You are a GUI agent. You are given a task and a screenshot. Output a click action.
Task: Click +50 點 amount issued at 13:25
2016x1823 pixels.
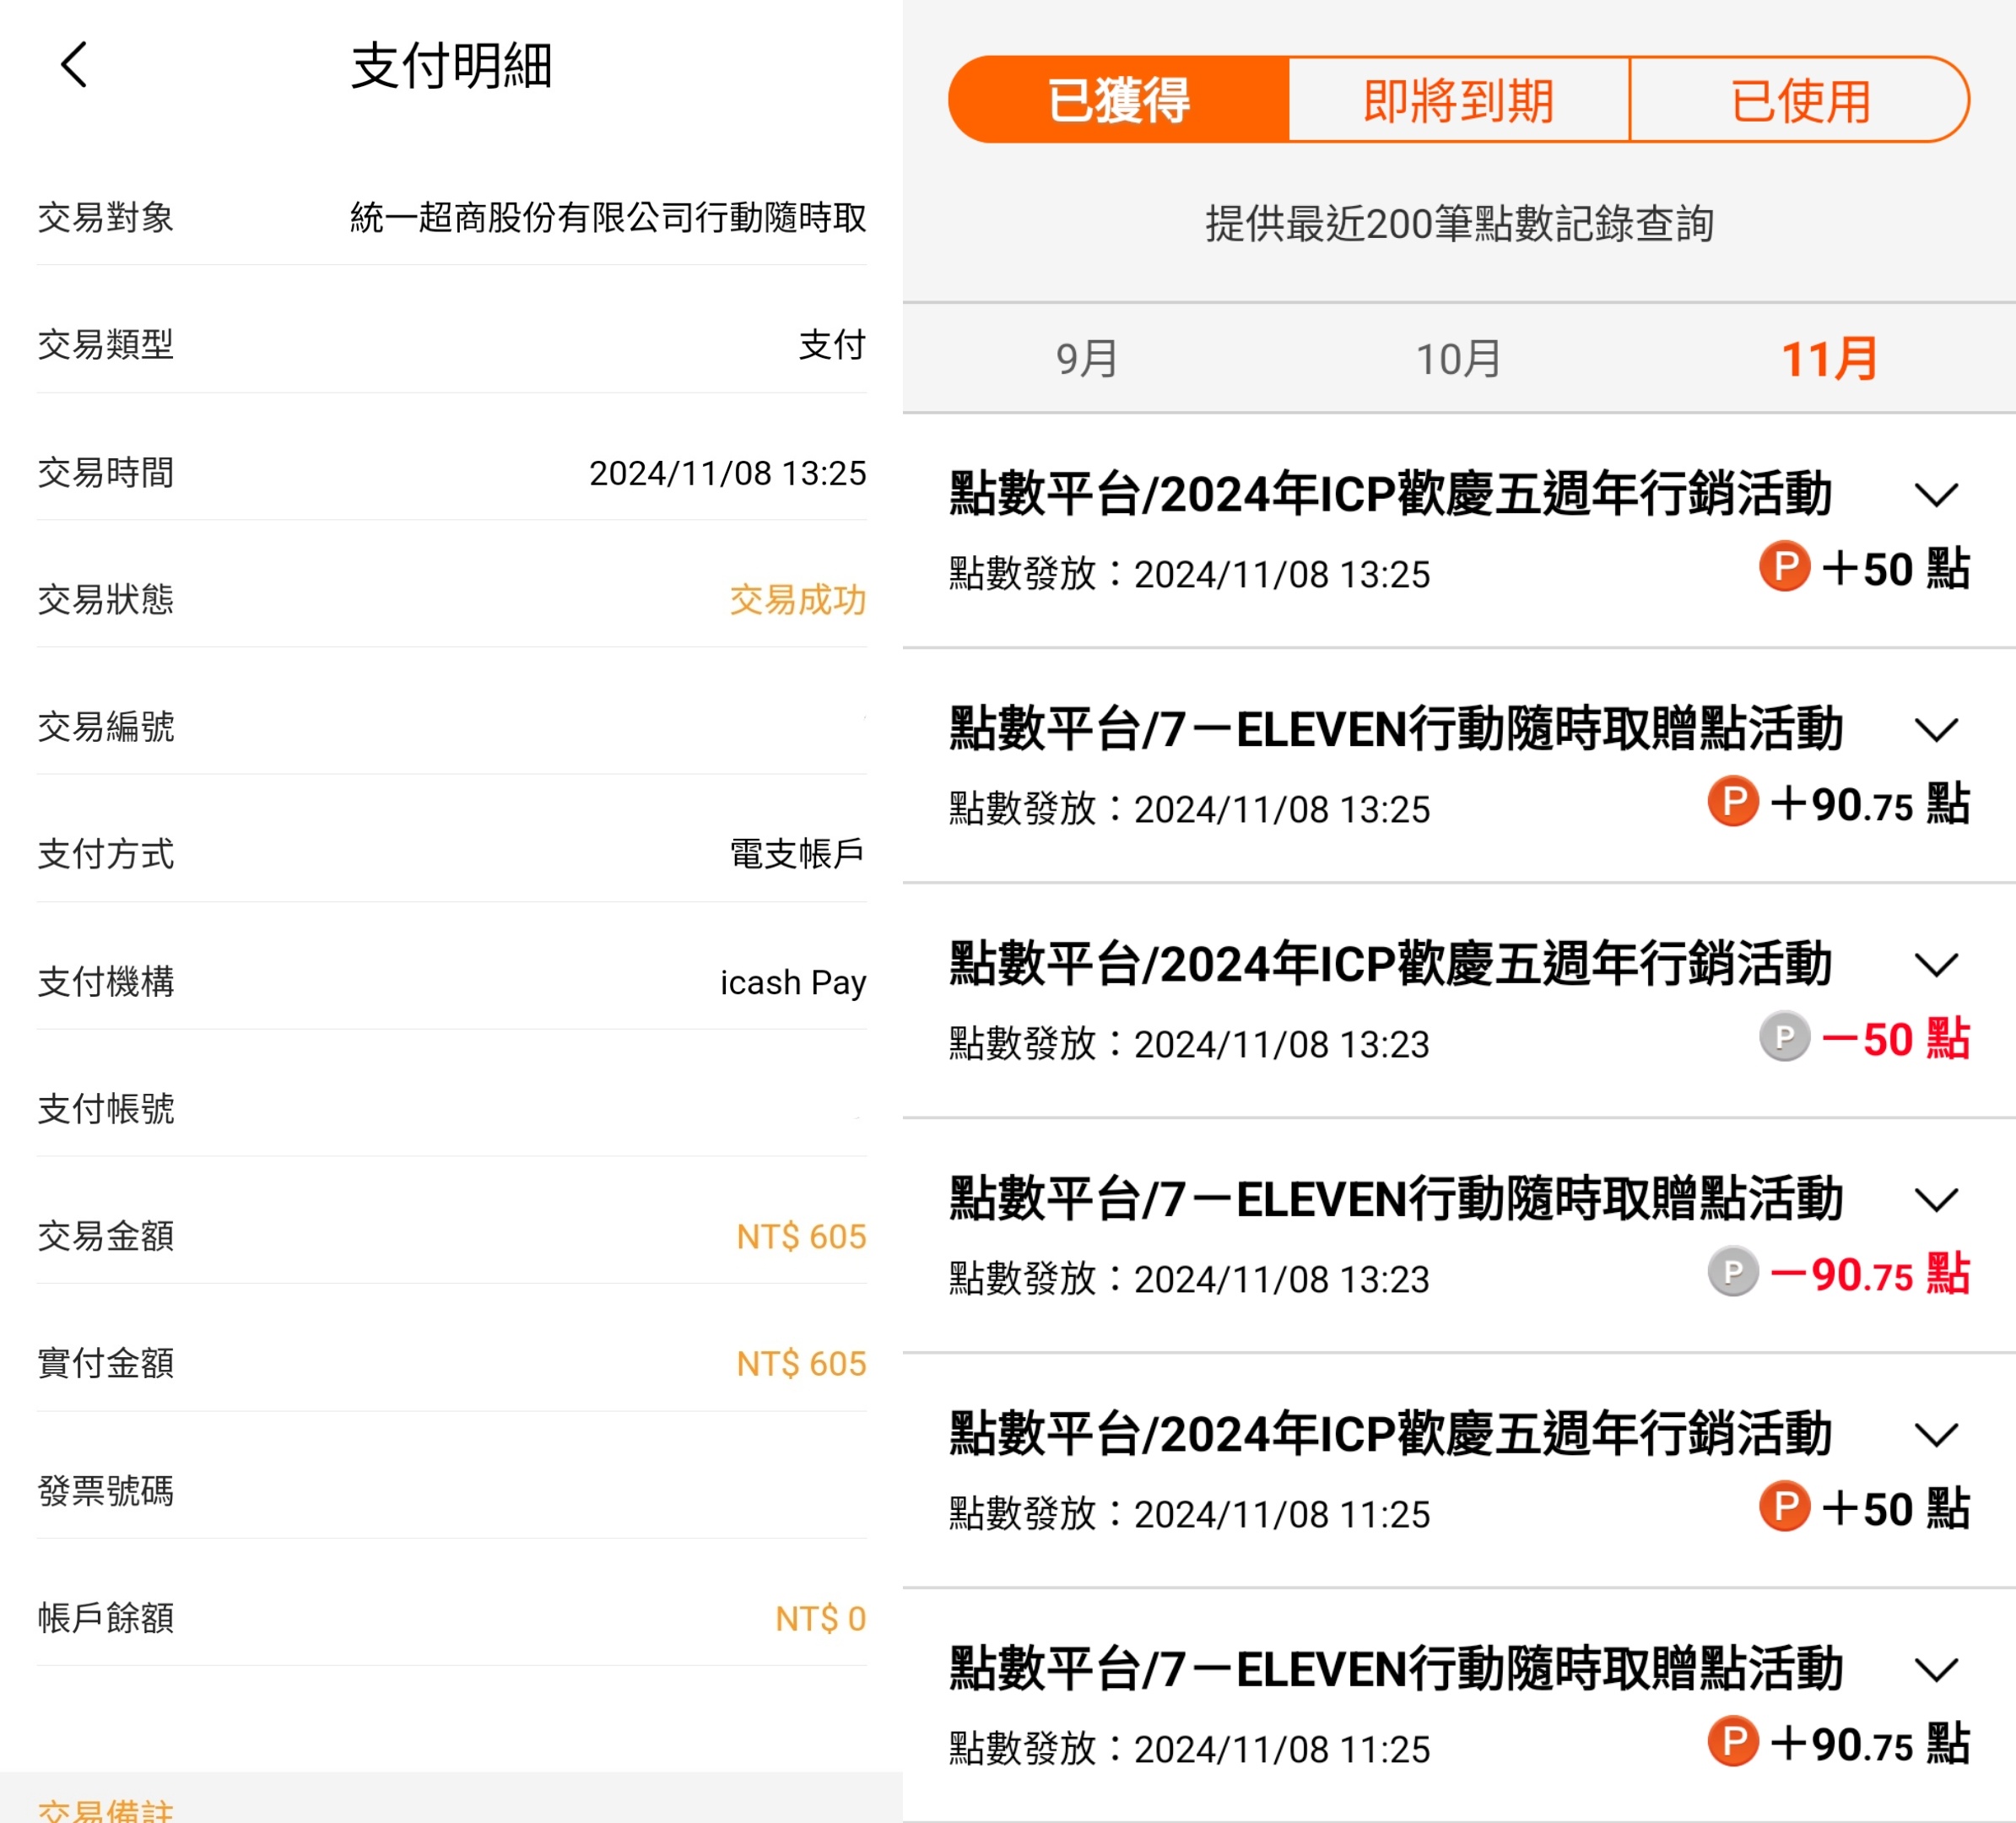click(1896, 568)
